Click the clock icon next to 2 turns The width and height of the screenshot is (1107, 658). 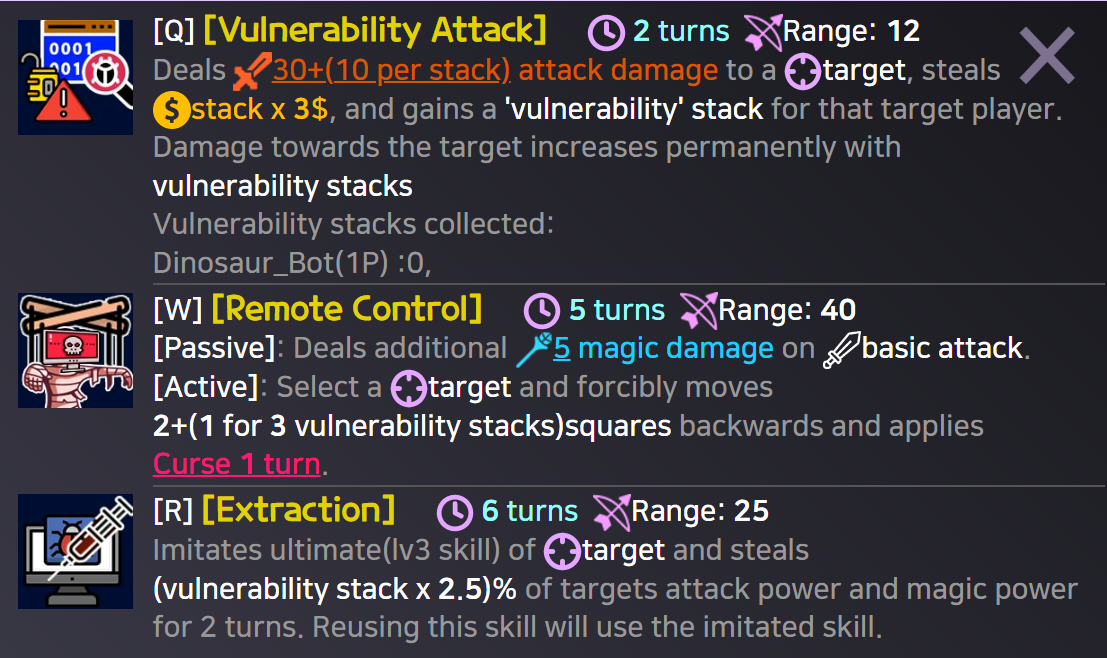point(608,31)
